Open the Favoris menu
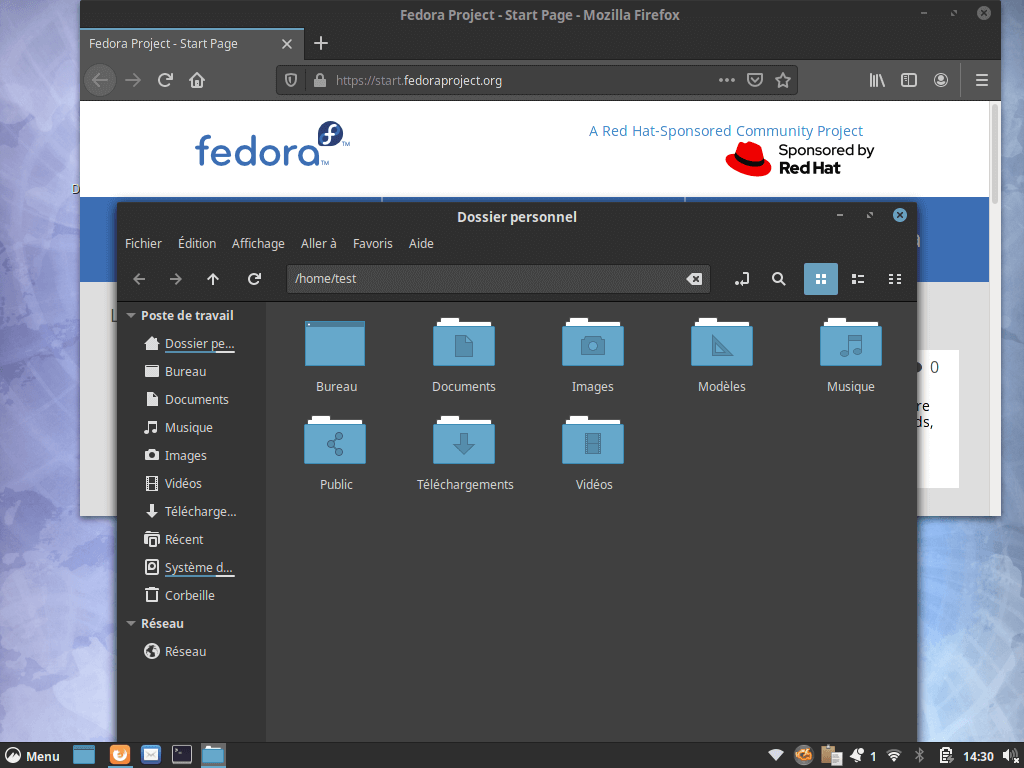The height and width of the screenshot is (768, 1024). click(x=373, y=244)
